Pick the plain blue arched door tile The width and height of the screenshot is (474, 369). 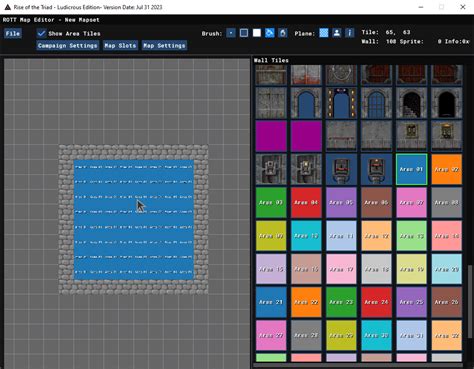click(306, 103)
